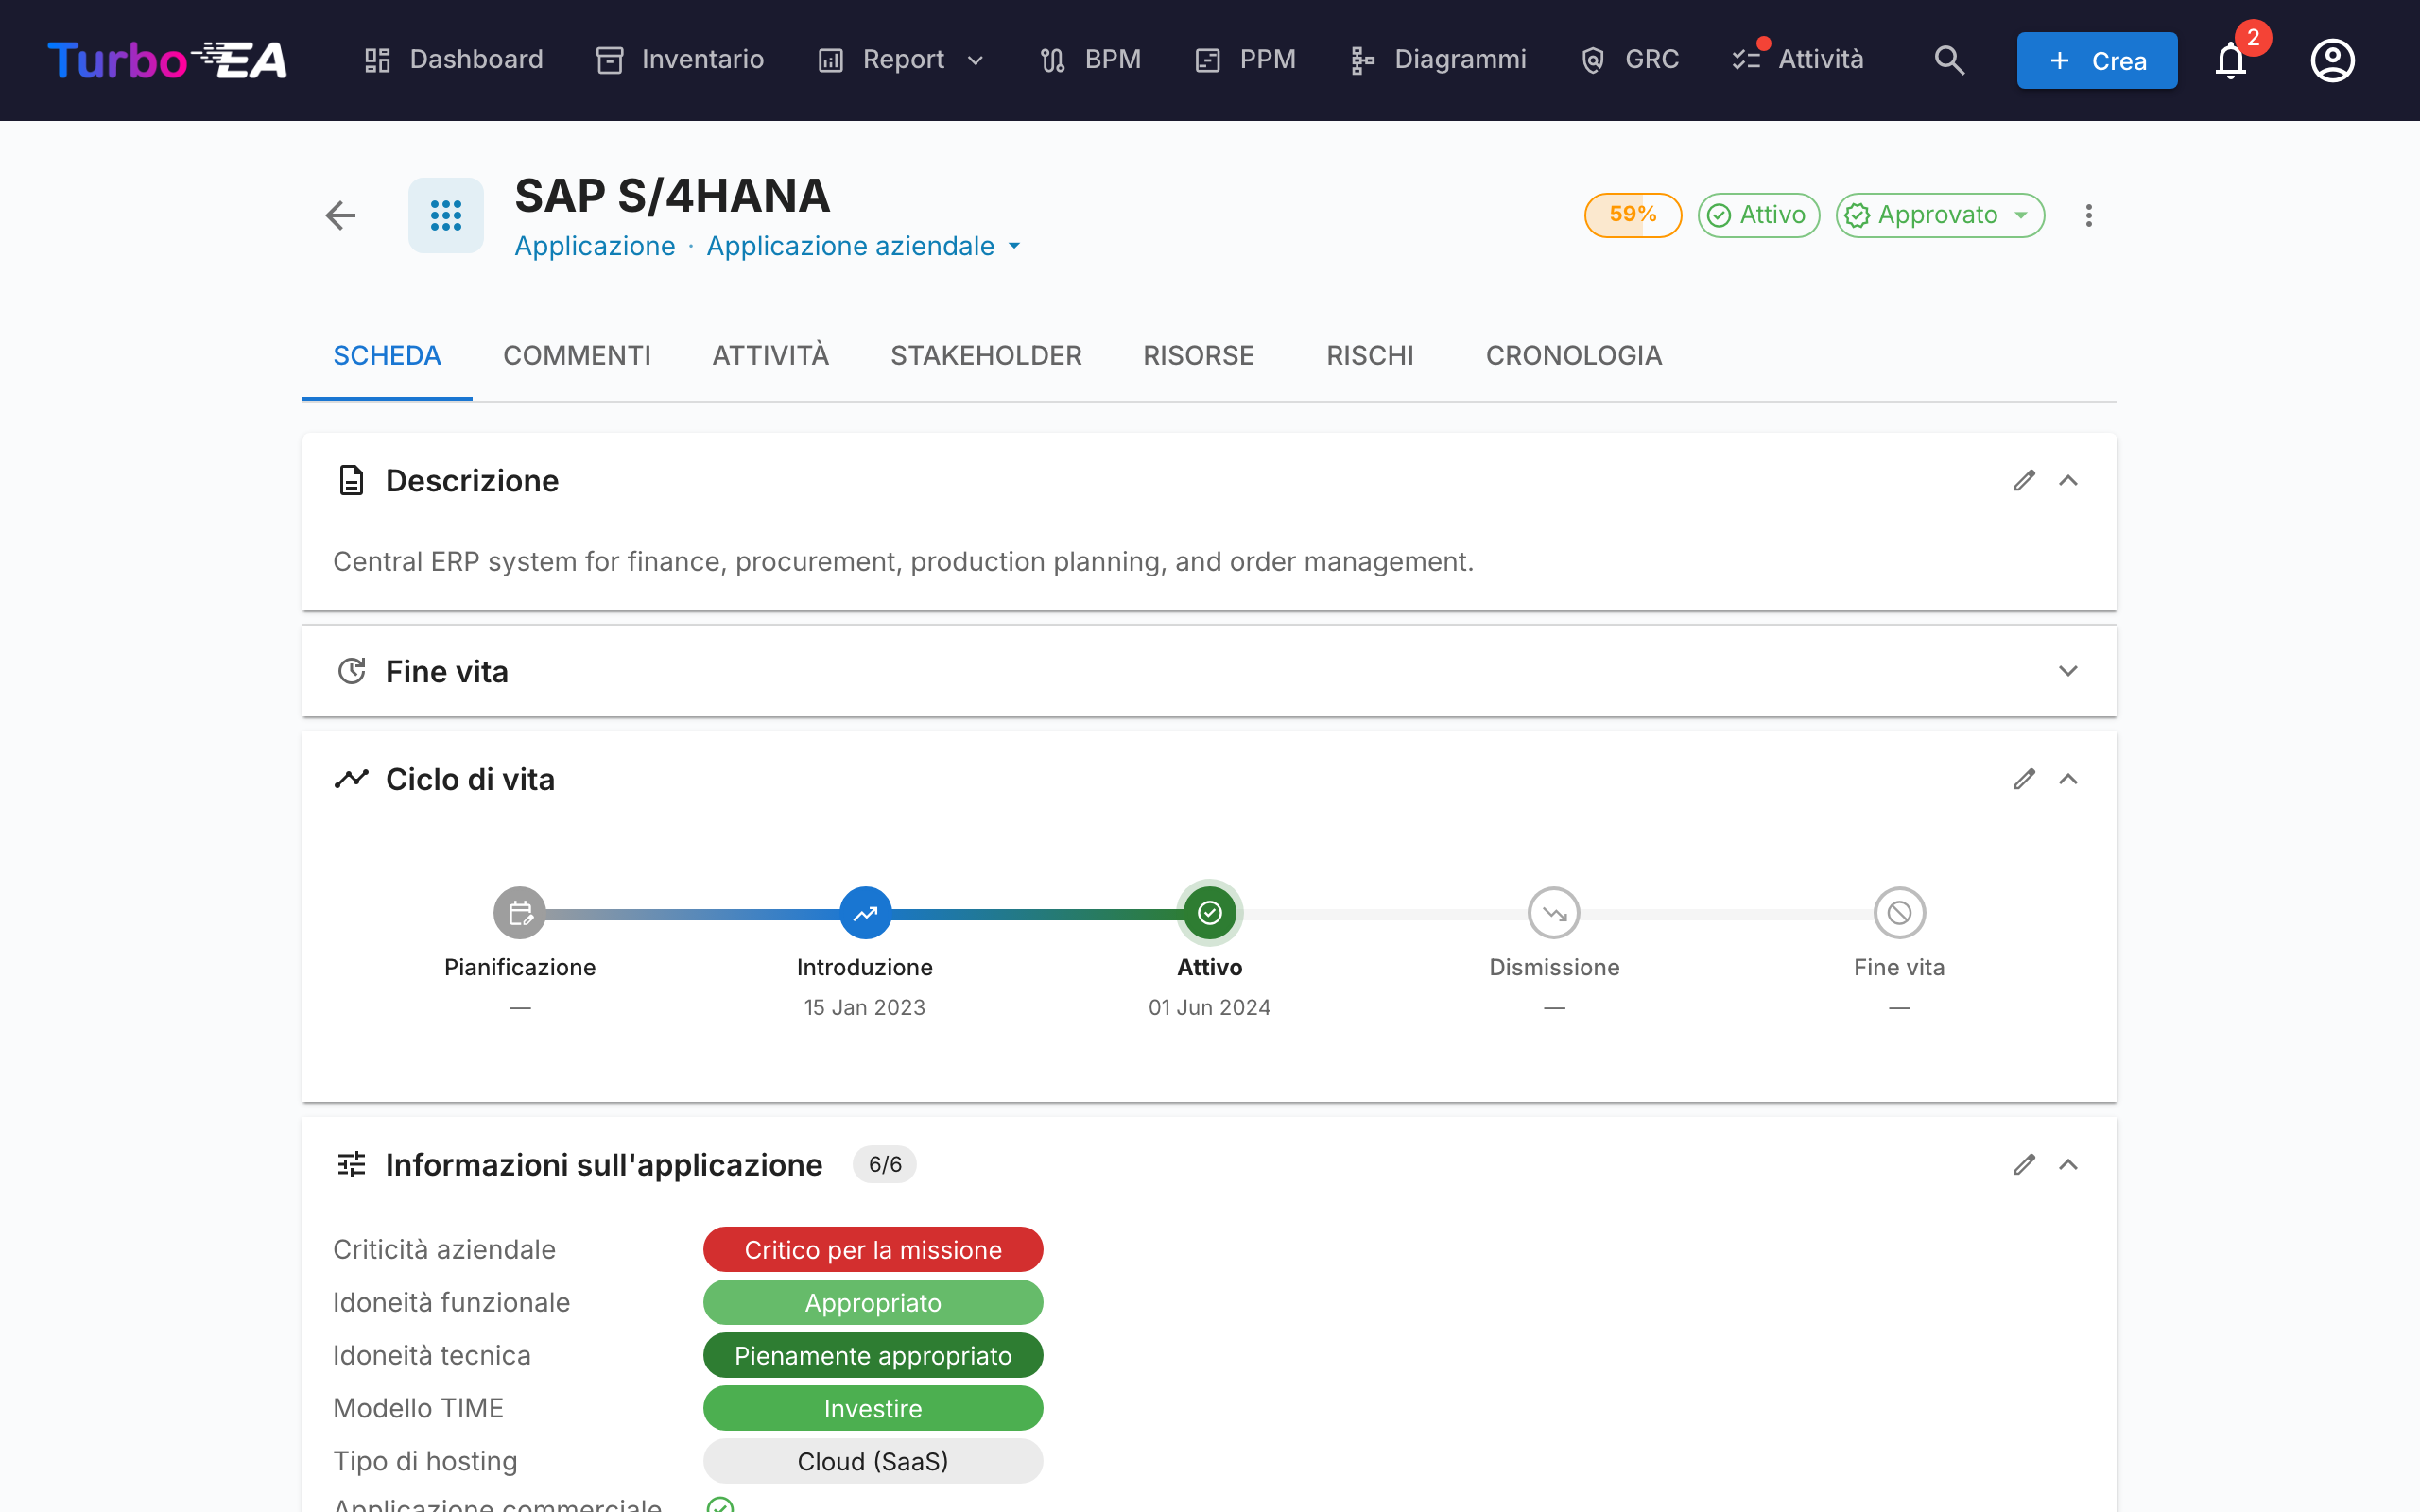Click the Turbo EA logo

(x=167, y=60)
